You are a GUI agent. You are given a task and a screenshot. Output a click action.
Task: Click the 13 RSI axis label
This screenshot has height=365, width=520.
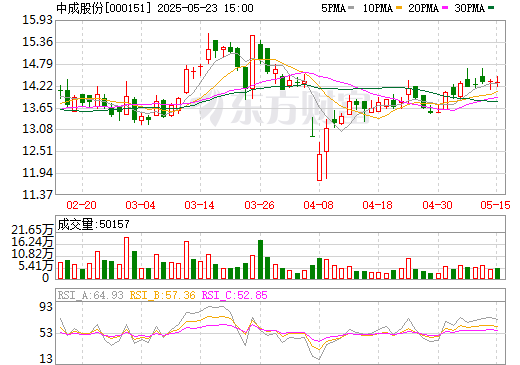coord(46,359)
